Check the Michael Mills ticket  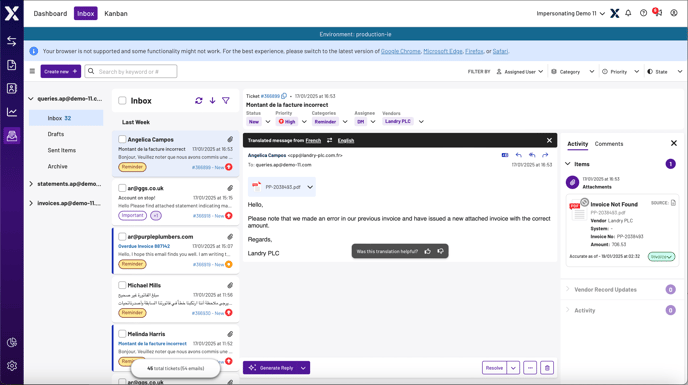(x=122, y=285)
